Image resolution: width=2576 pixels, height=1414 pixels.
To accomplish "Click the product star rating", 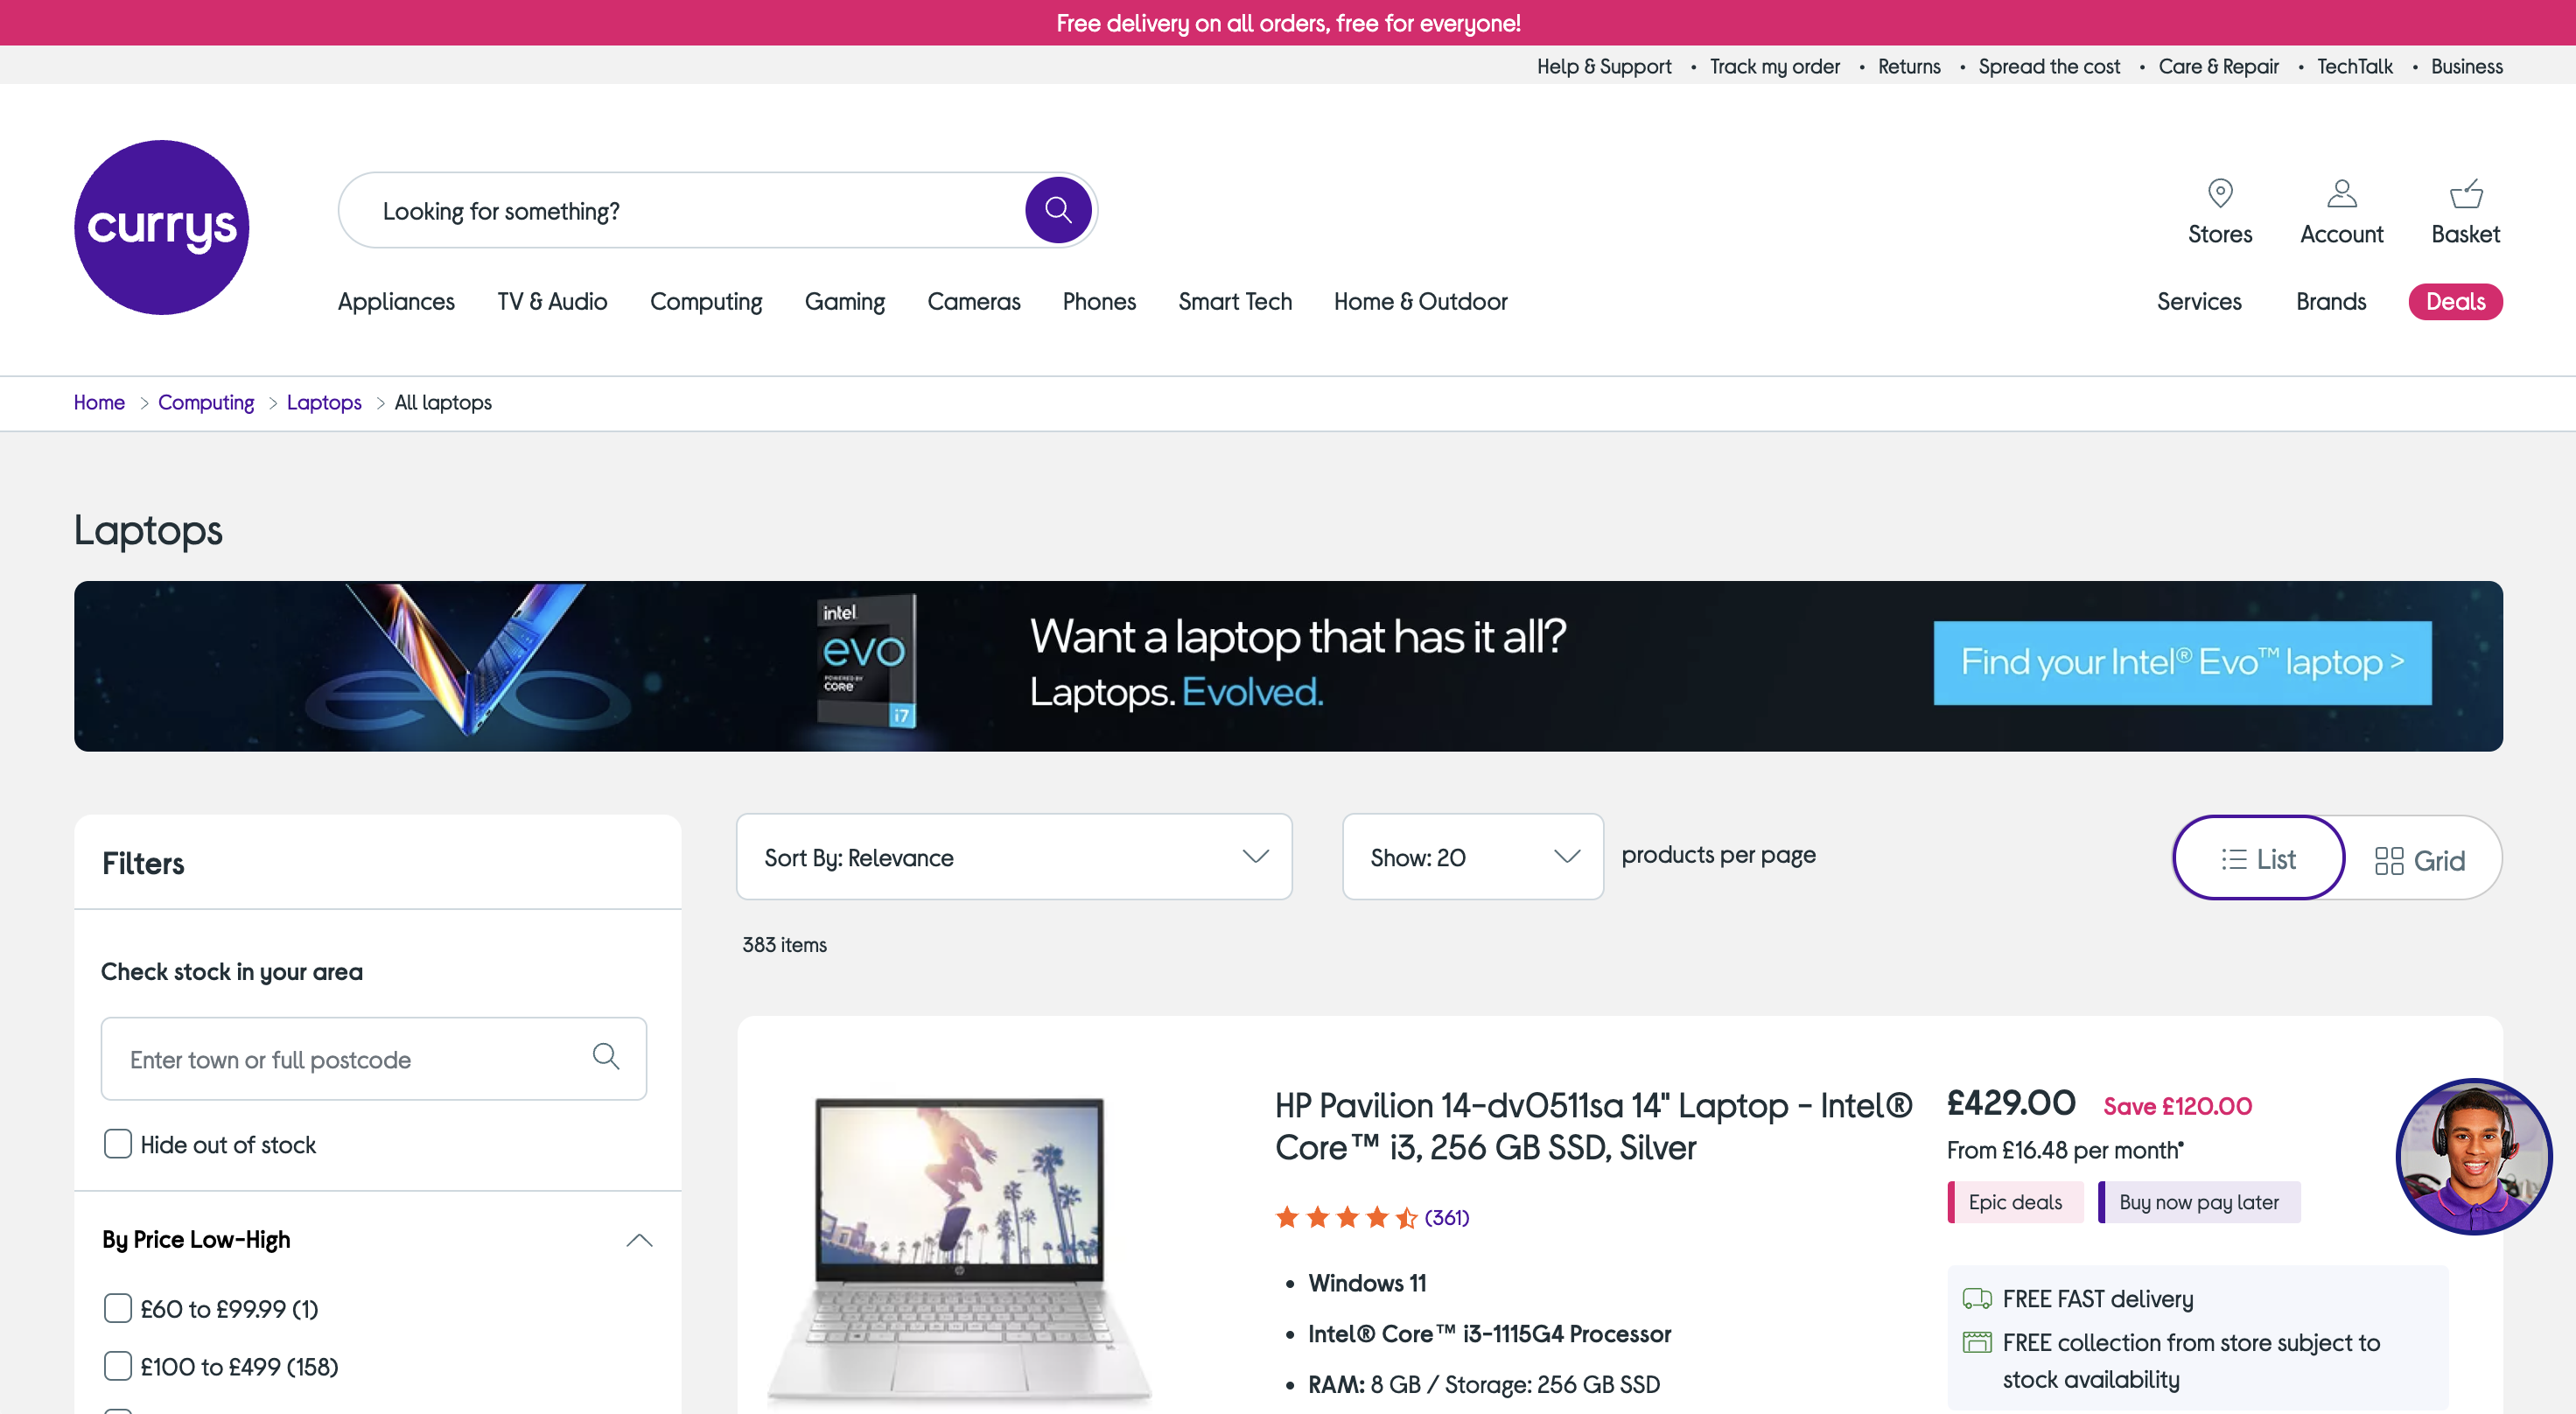I will click(1346, 1217).
